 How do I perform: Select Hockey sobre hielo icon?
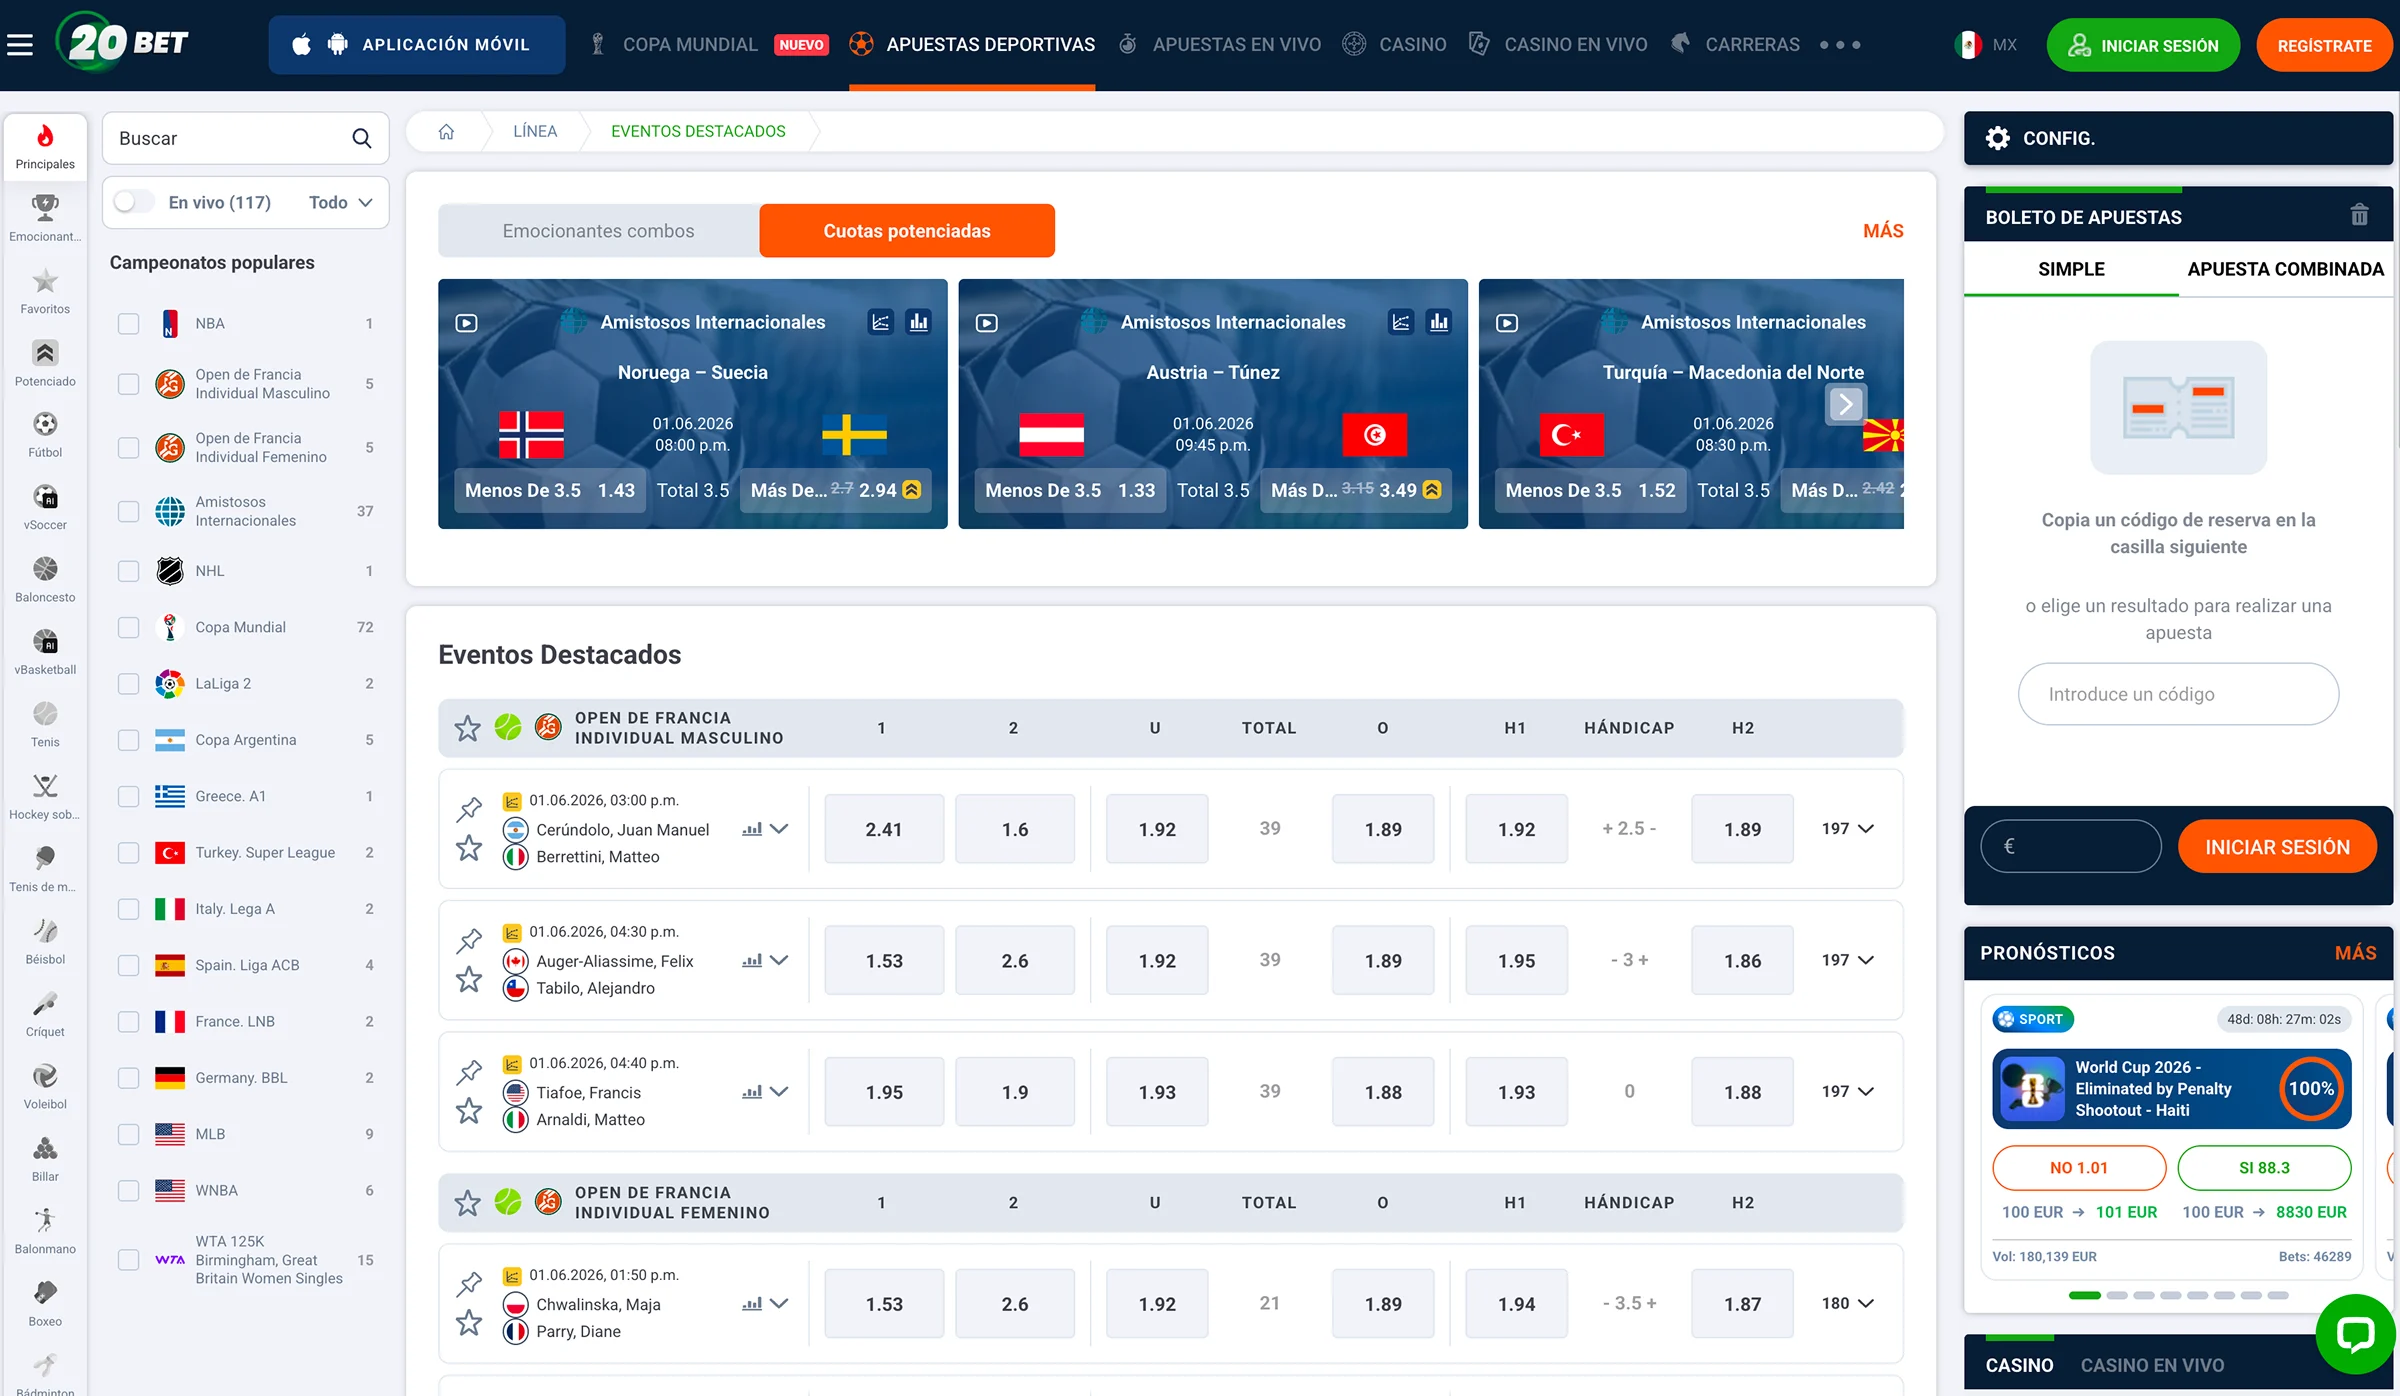(x=45, y=796)
